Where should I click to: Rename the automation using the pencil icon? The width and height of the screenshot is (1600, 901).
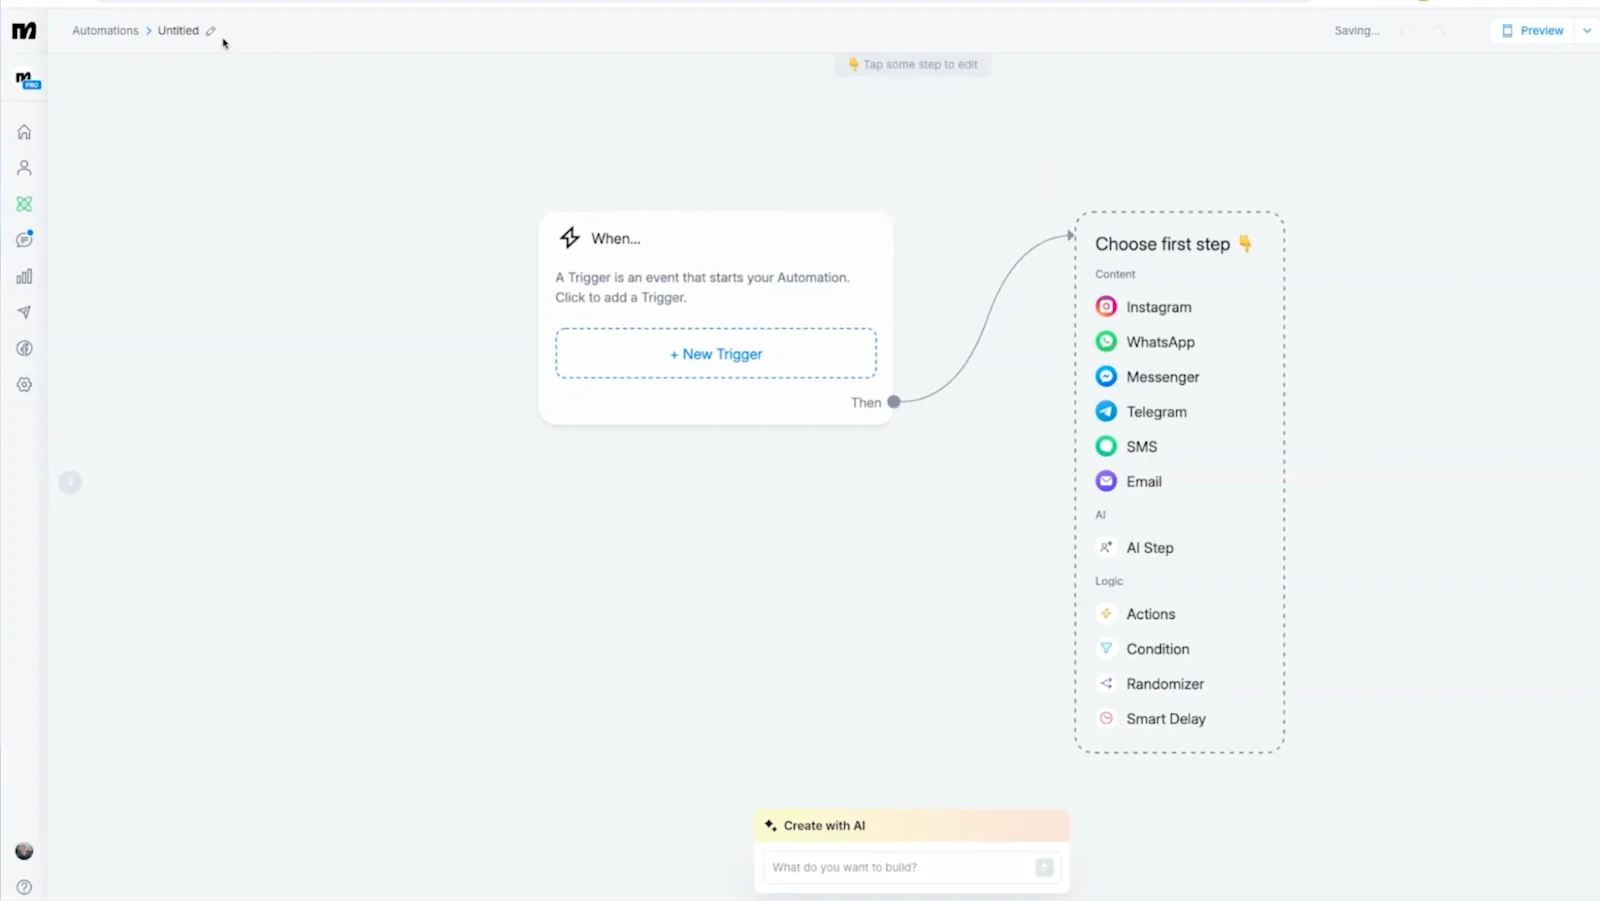pyautogui.click(x=210, y=30)
